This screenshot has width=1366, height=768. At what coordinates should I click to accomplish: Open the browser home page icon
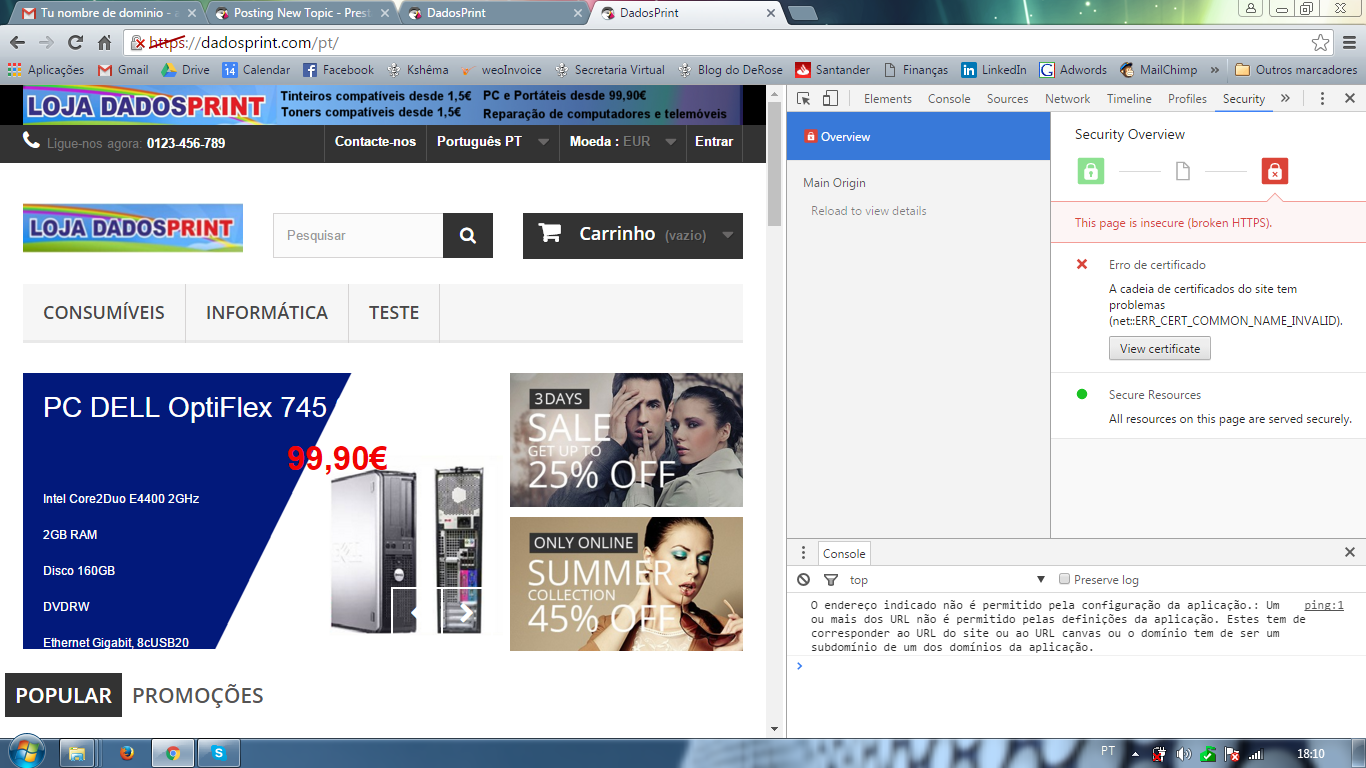click(104, 43)
